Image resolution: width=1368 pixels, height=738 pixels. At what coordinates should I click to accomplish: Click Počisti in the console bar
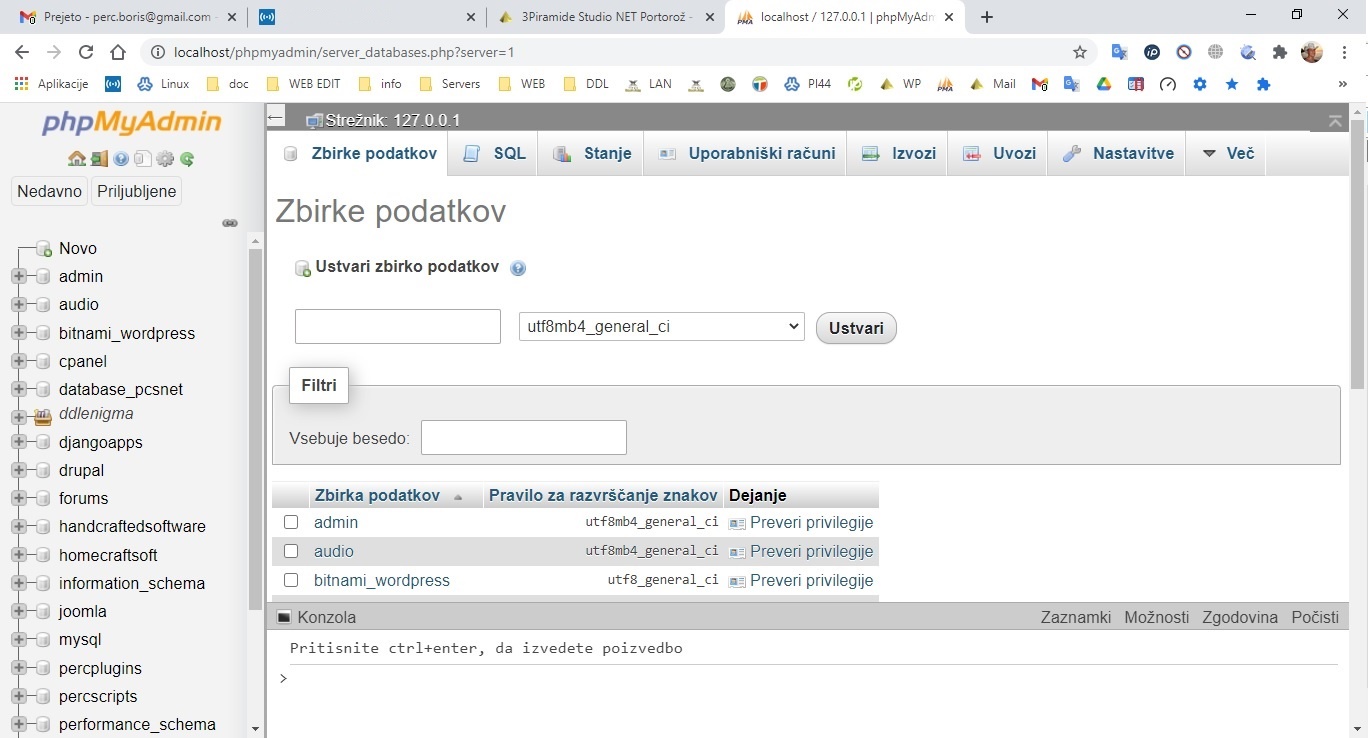pyautogui.click(x=1315, y=617)
